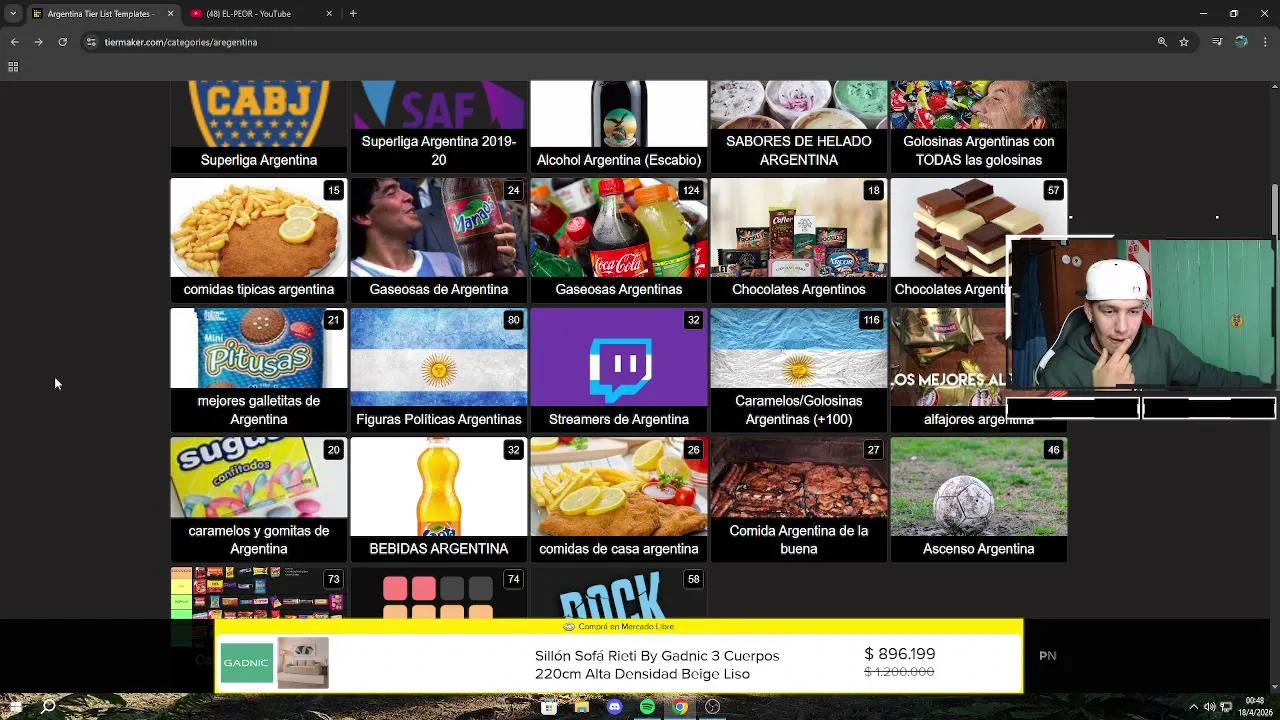Open Spotify from taskbar

click(x=647, y=707)
